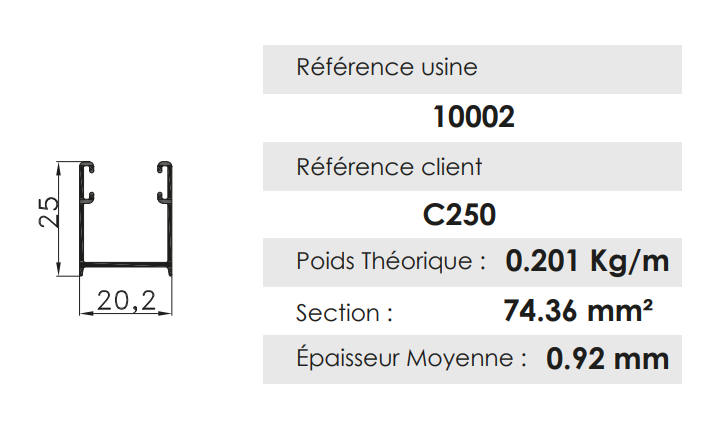Select the thickness value 0.92 mm
The width and height of the screenshot is (717, 428).
(x=607, y=358)
